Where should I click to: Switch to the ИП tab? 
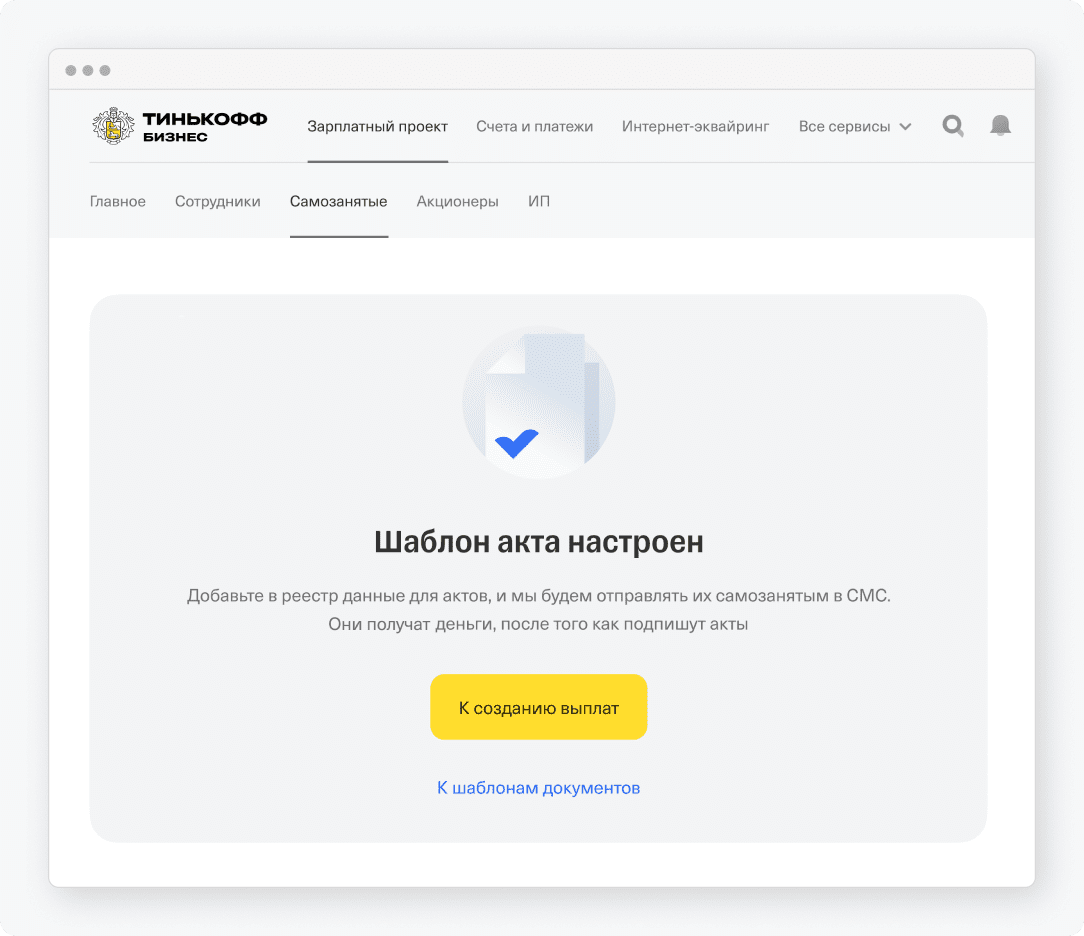pyautogui.click(x=539, y=201)
